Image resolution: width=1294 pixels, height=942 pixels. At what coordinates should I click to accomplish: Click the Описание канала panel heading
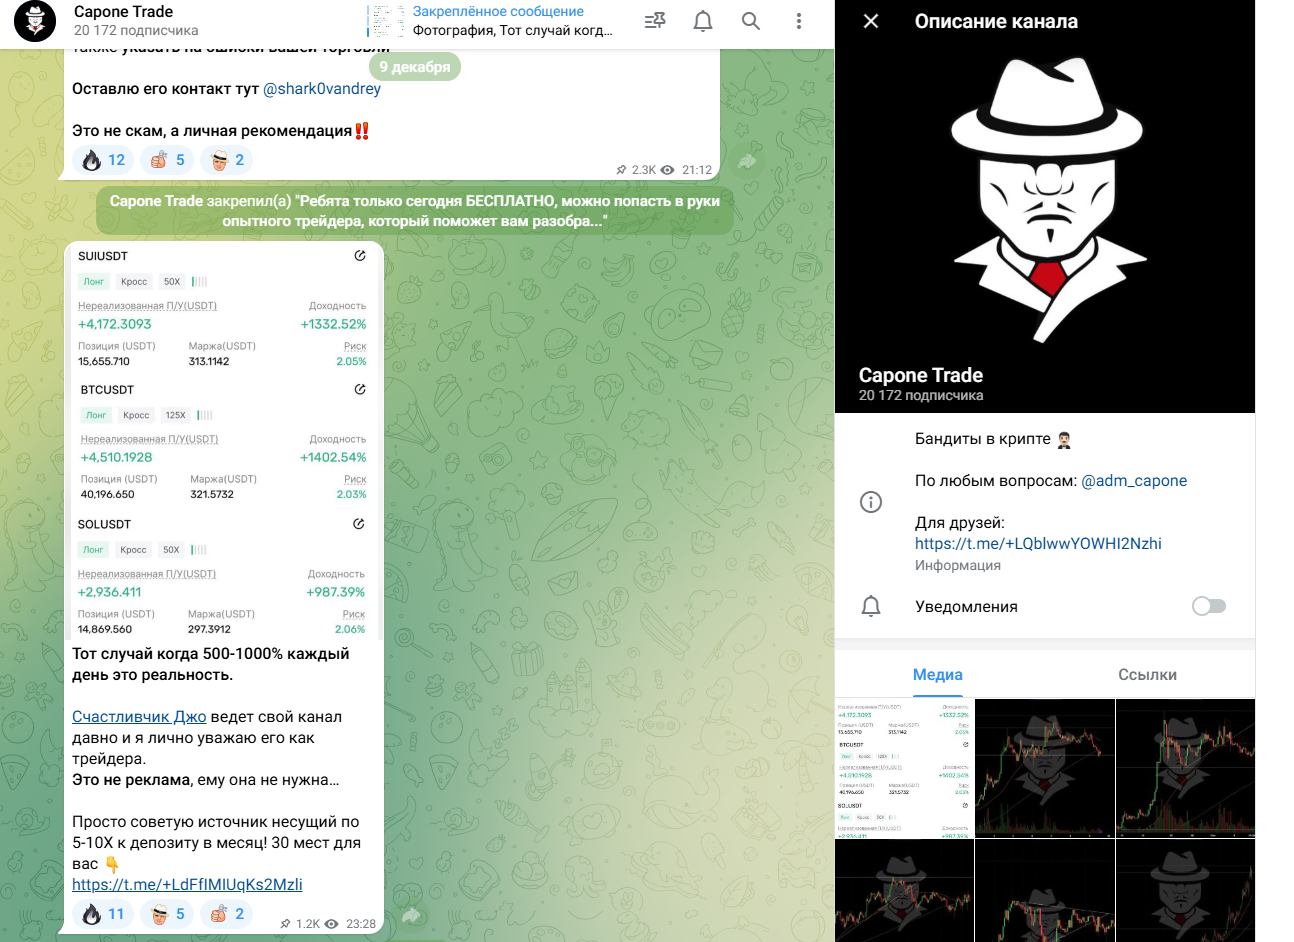click(x=996, y=21)
